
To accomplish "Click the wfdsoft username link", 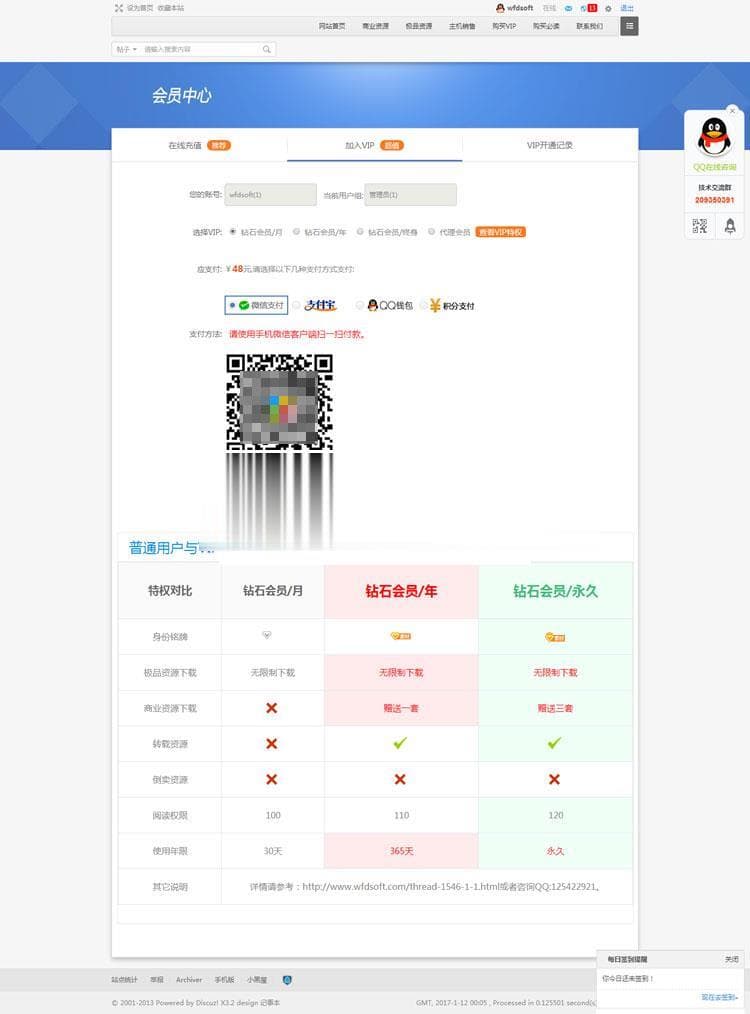I will point(520,8).
